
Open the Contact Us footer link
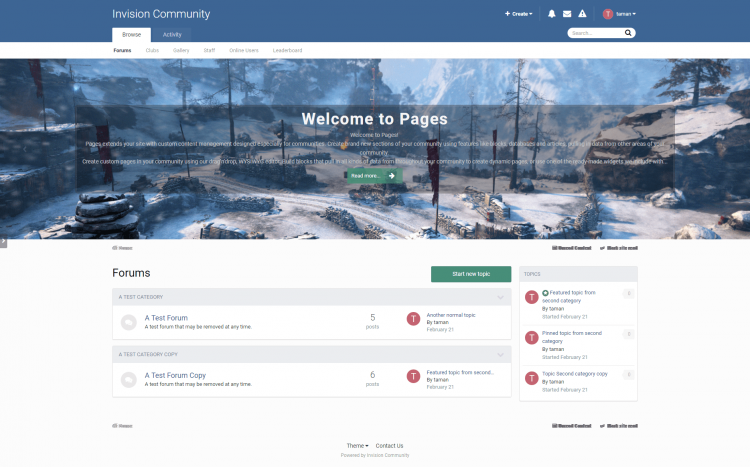pos(389,445)
